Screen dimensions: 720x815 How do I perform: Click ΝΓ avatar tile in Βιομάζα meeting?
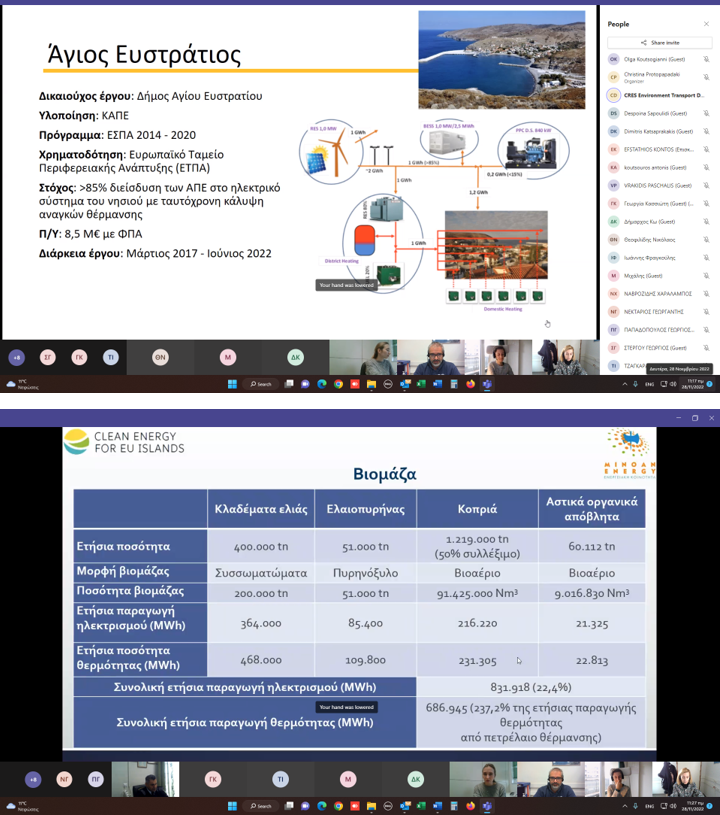(x=64, y=779)
